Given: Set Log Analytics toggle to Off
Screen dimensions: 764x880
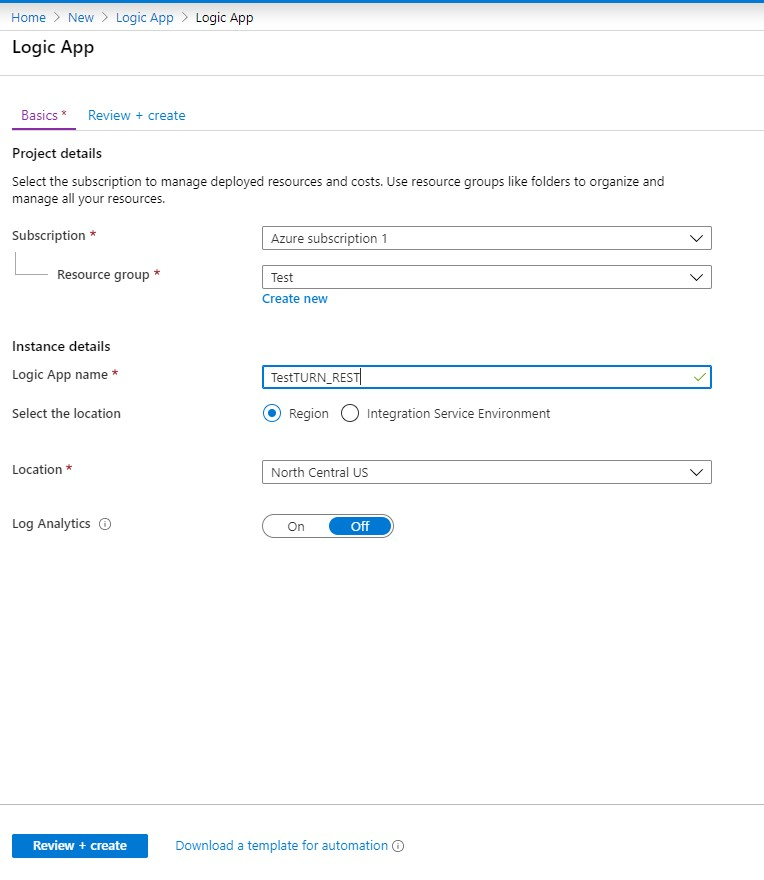Looking at the screenshot, I should (360, 526).
